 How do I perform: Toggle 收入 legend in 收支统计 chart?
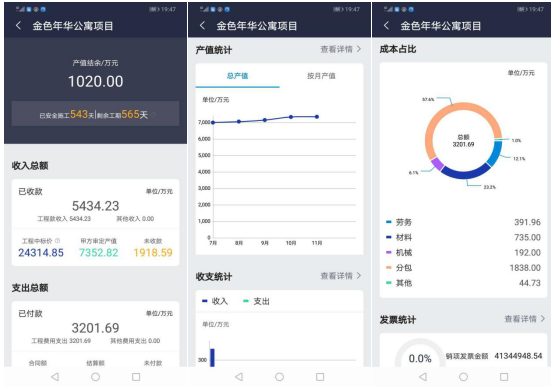215,301
